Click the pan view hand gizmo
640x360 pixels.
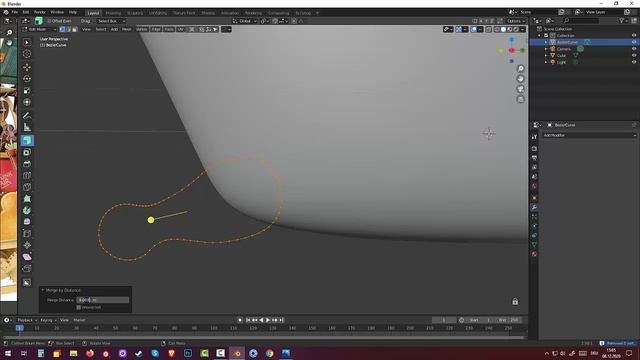coord(520,78)
